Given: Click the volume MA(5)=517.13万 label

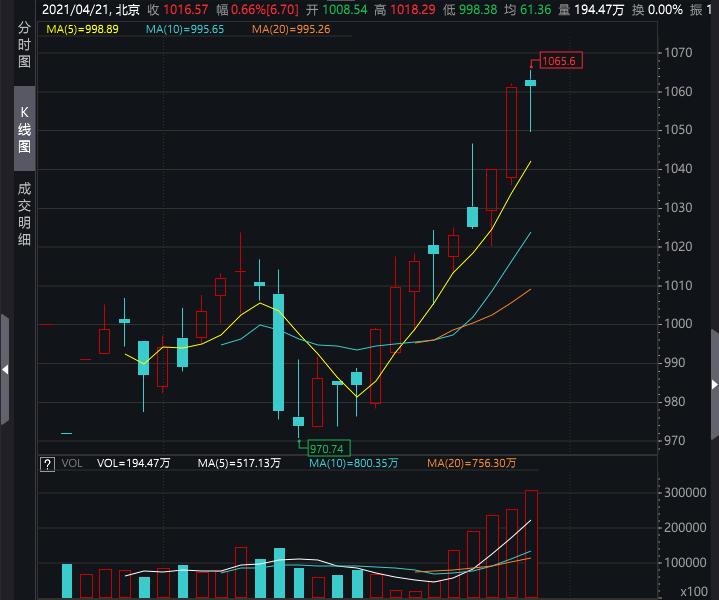Looking at the screenshot, I should (239, 463).
